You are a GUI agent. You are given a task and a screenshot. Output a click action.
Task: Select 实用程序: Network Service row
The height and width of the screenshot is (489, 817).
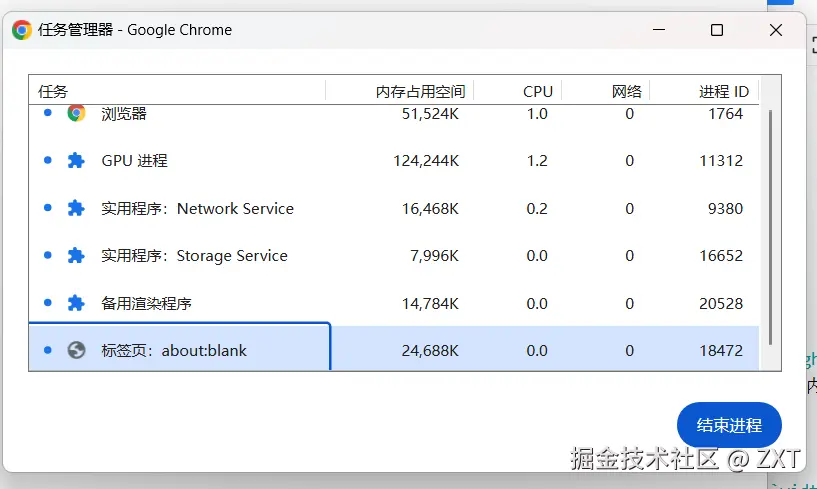coord(394,208)
